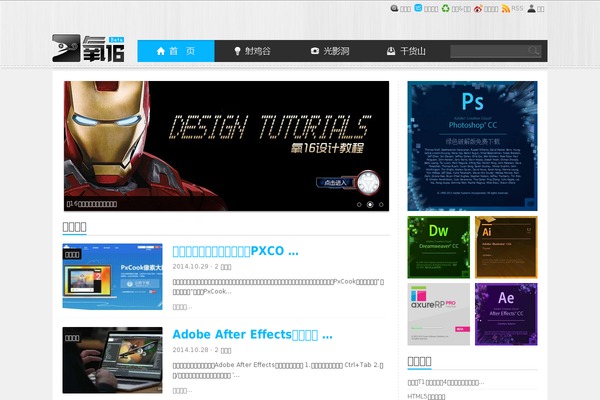
Task: Click the camera icon beside 光影洞
Action: (x=315, y=51)
